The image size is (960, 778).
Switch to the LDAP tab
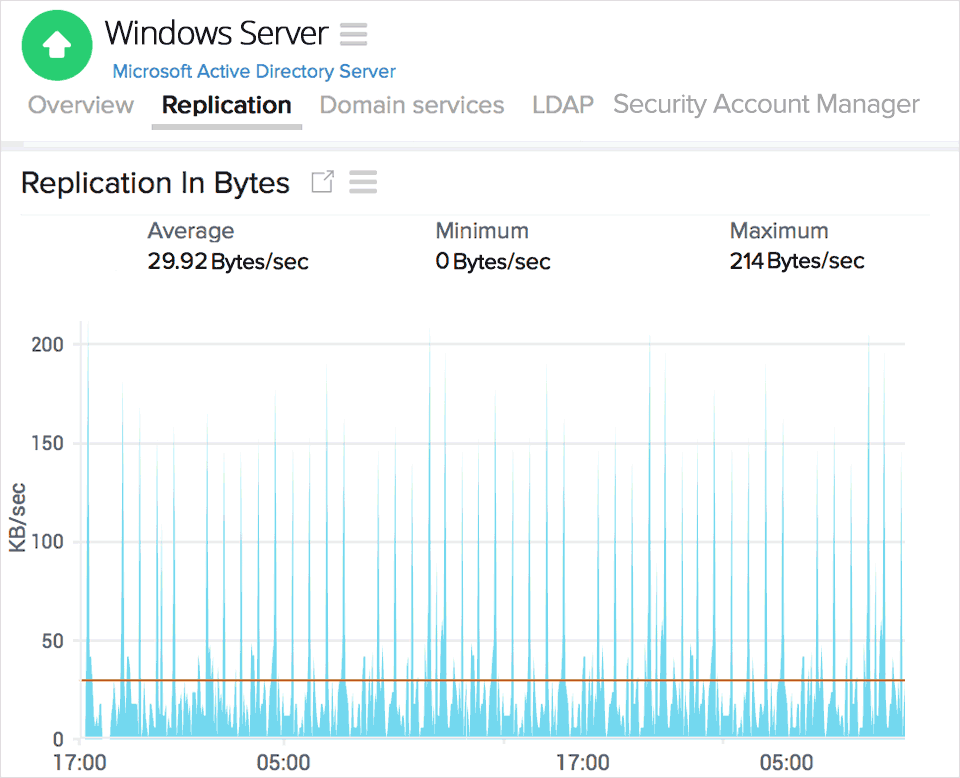(x=562, y=104)
